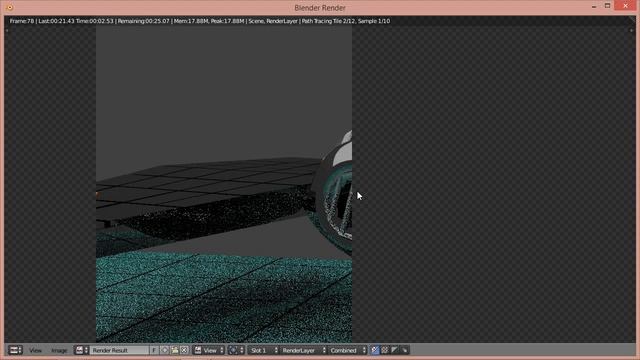Minimize the Blender Render window
640x360 pixels.
(594, 7)
